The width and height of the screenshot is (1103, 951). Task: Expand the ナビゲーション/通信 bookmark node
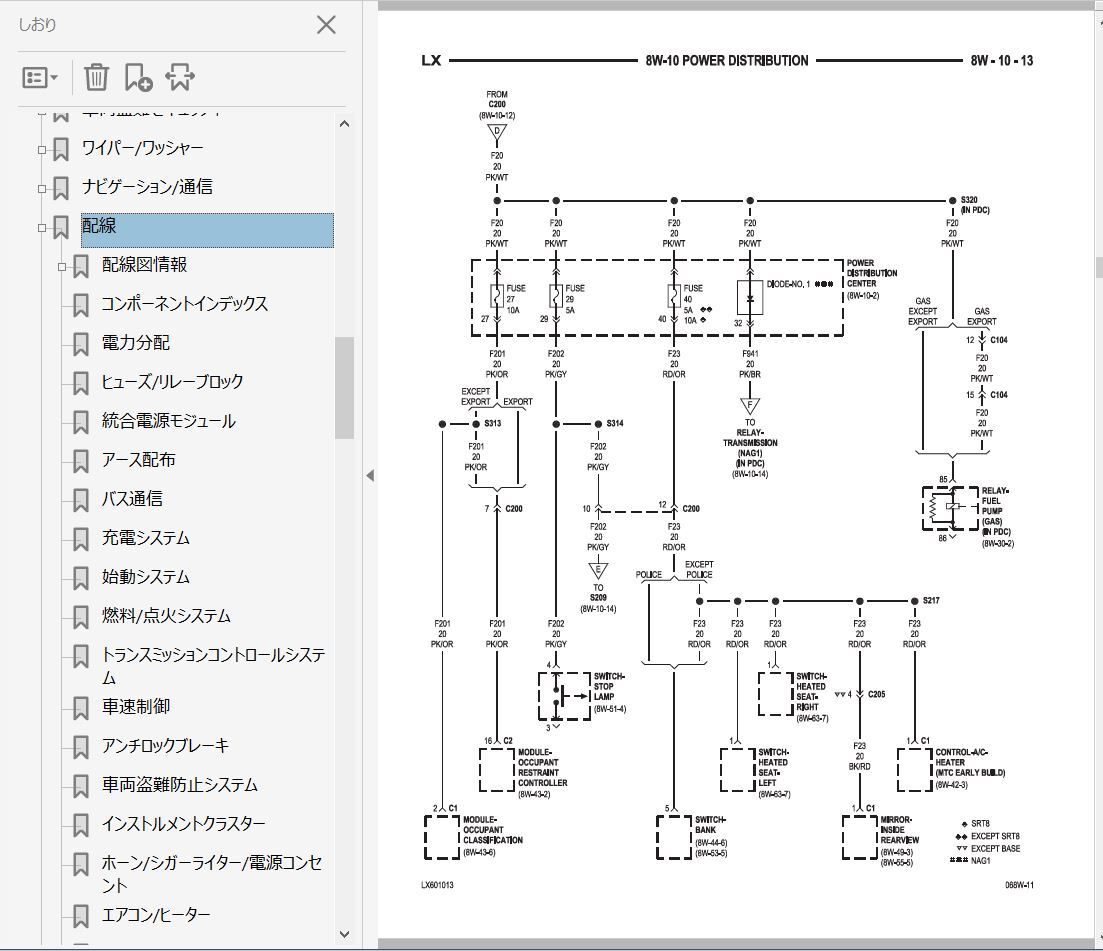[42, 189]
